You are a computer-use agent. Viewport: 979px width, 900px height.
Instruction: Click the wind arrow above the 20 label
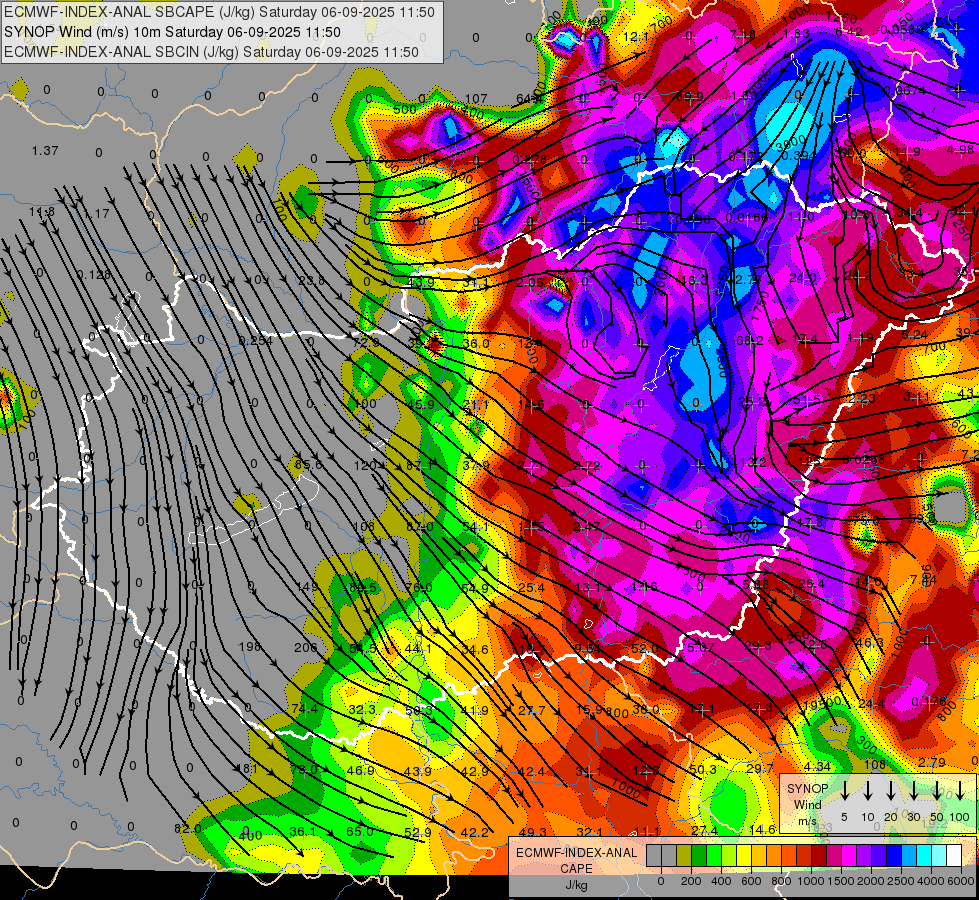click(x=890, y=791)
